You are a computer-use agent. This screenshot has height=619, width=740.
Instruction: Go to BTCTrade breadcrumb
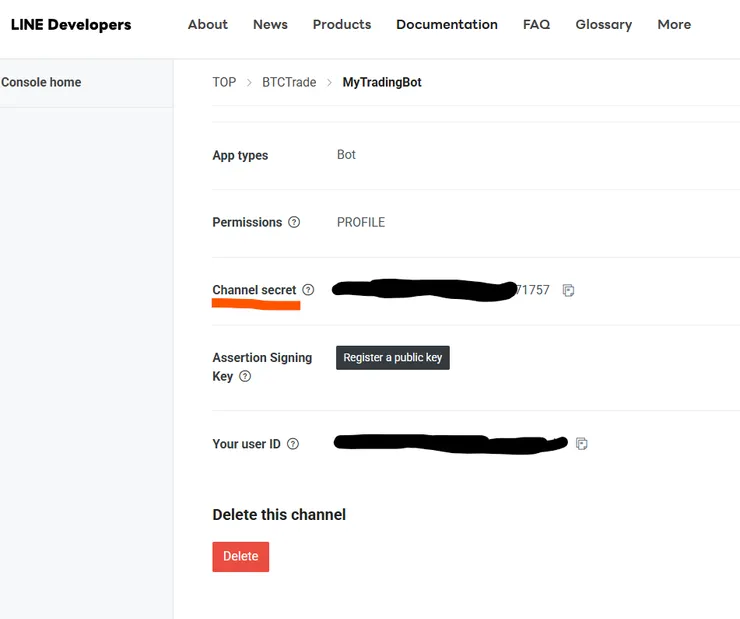click(289, 82)
